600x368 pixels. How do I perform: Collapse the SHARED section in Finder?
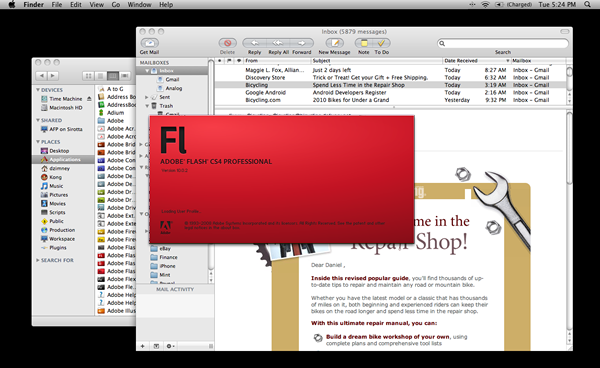pyautogui.click(x=38, y=120)
